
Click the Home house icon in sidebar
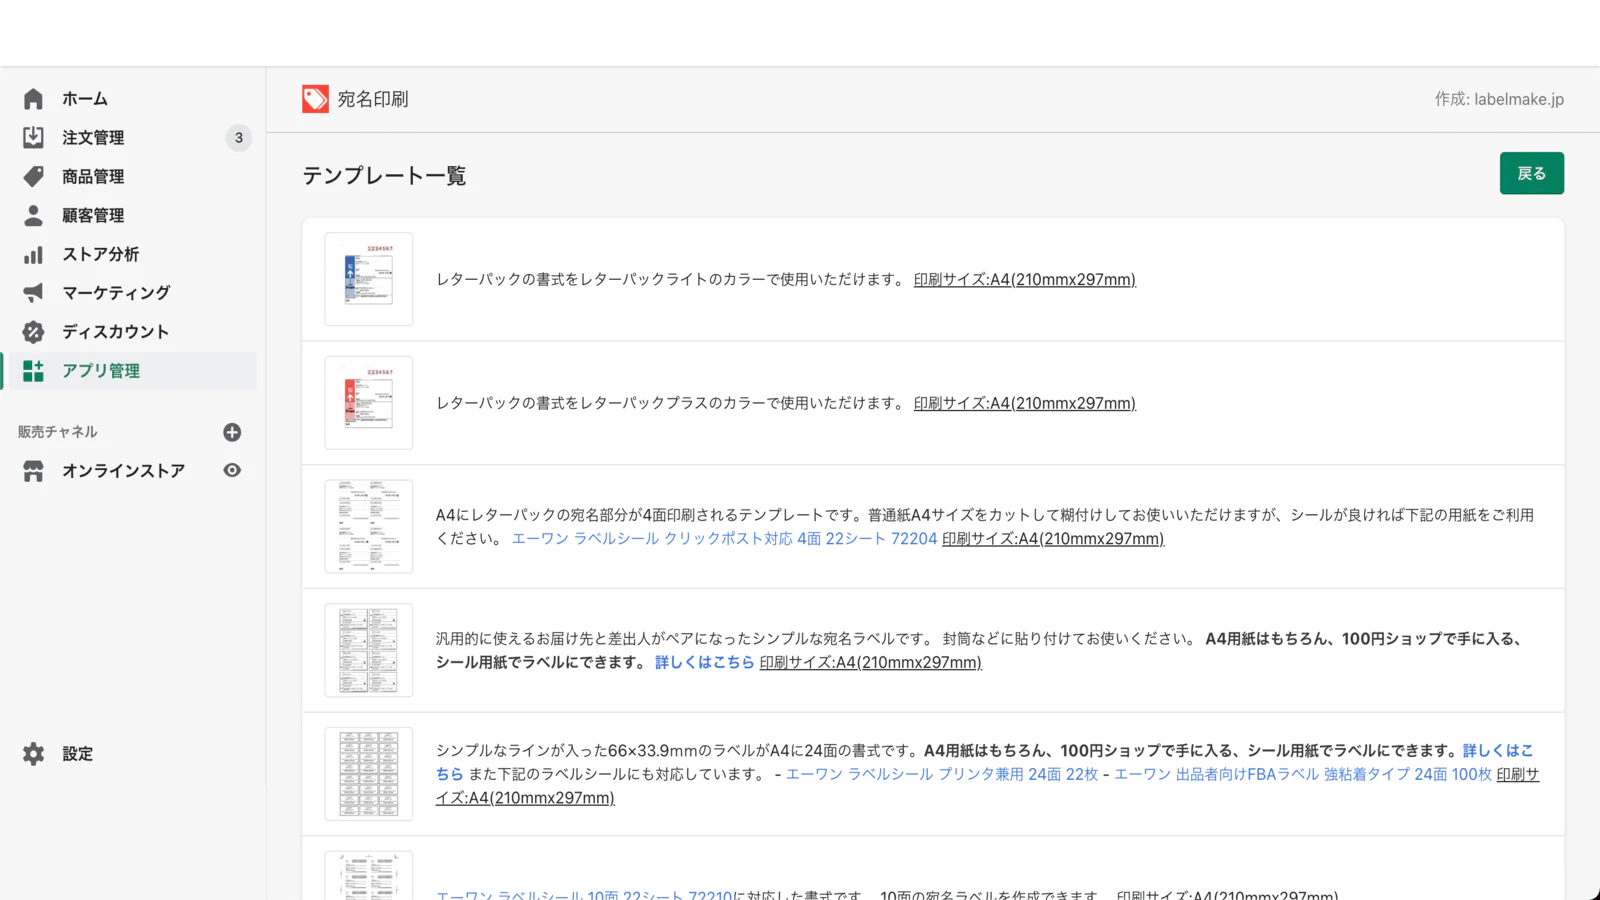point(33,99)
